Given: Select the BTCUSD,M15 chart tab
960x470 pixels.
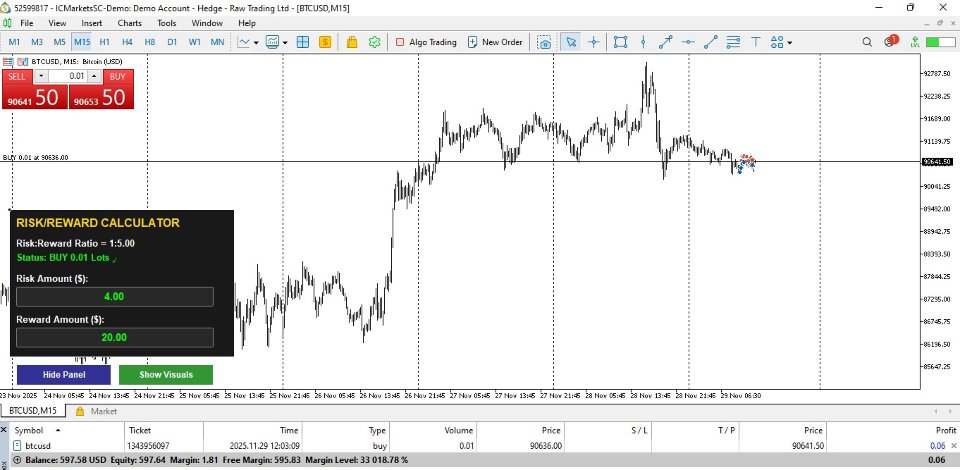Looking at the screenshot, I should pyautogui.click(x=32, y=411).
